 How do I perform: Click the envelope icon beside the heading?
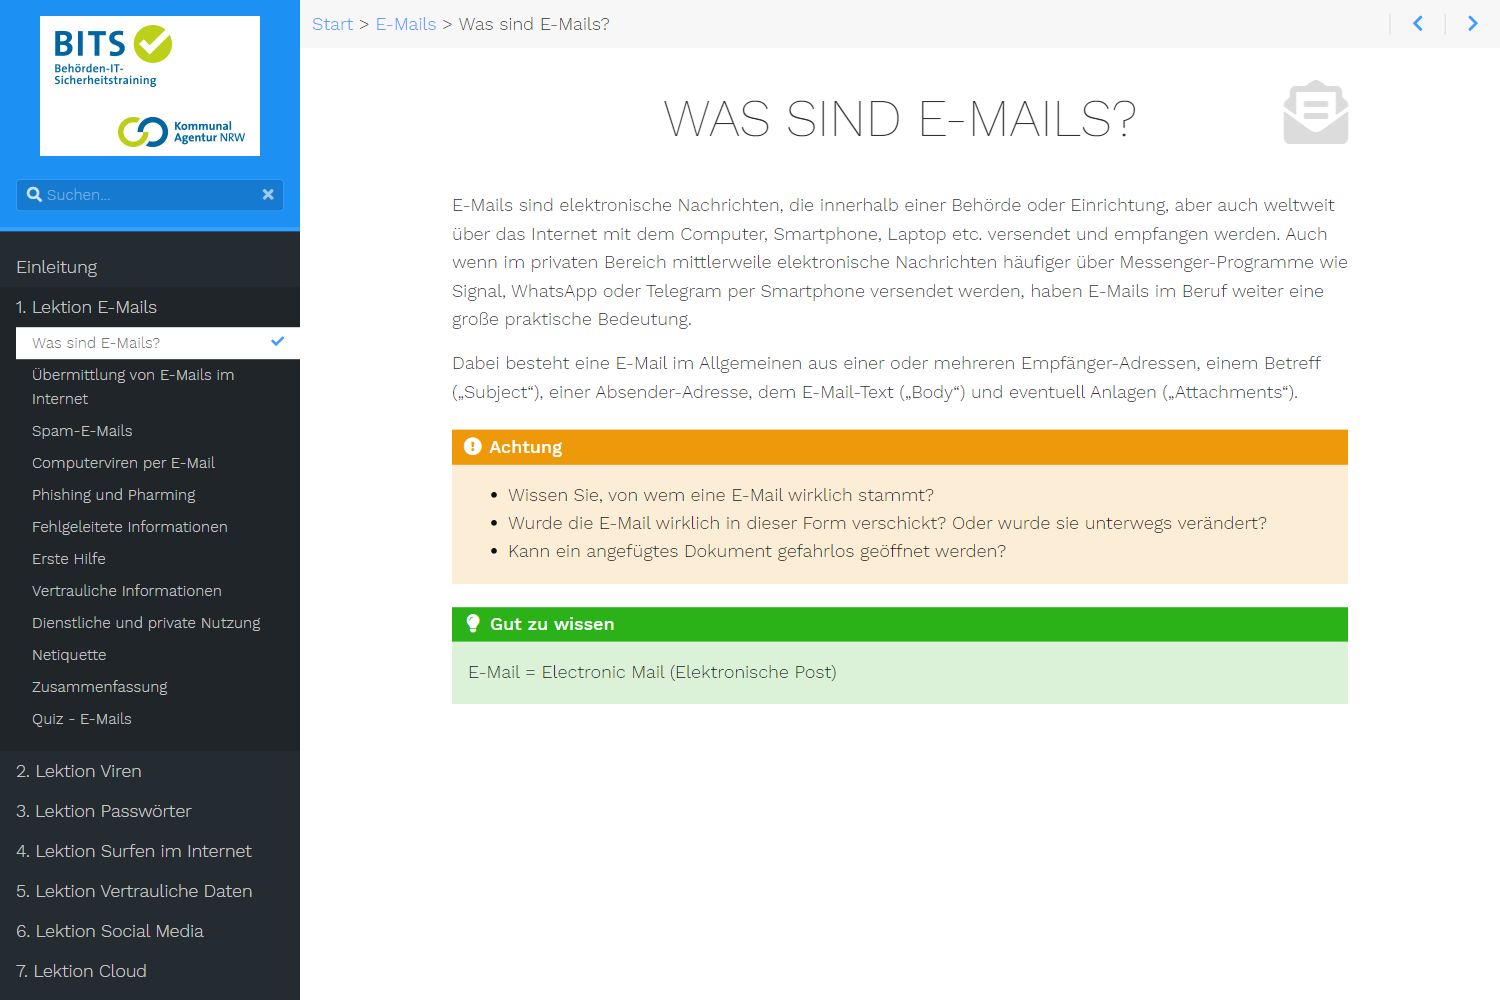[x=1315, y=113]
